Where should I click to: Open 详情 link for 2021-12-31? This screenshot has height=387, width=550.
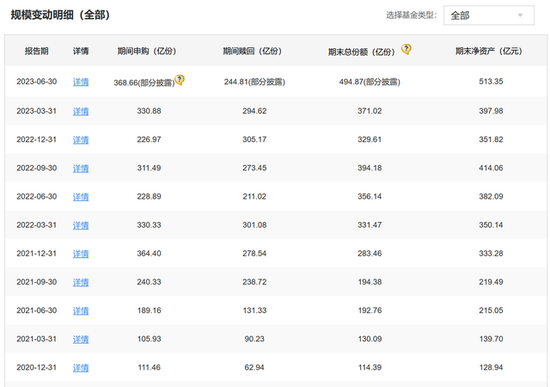point(81,253)
